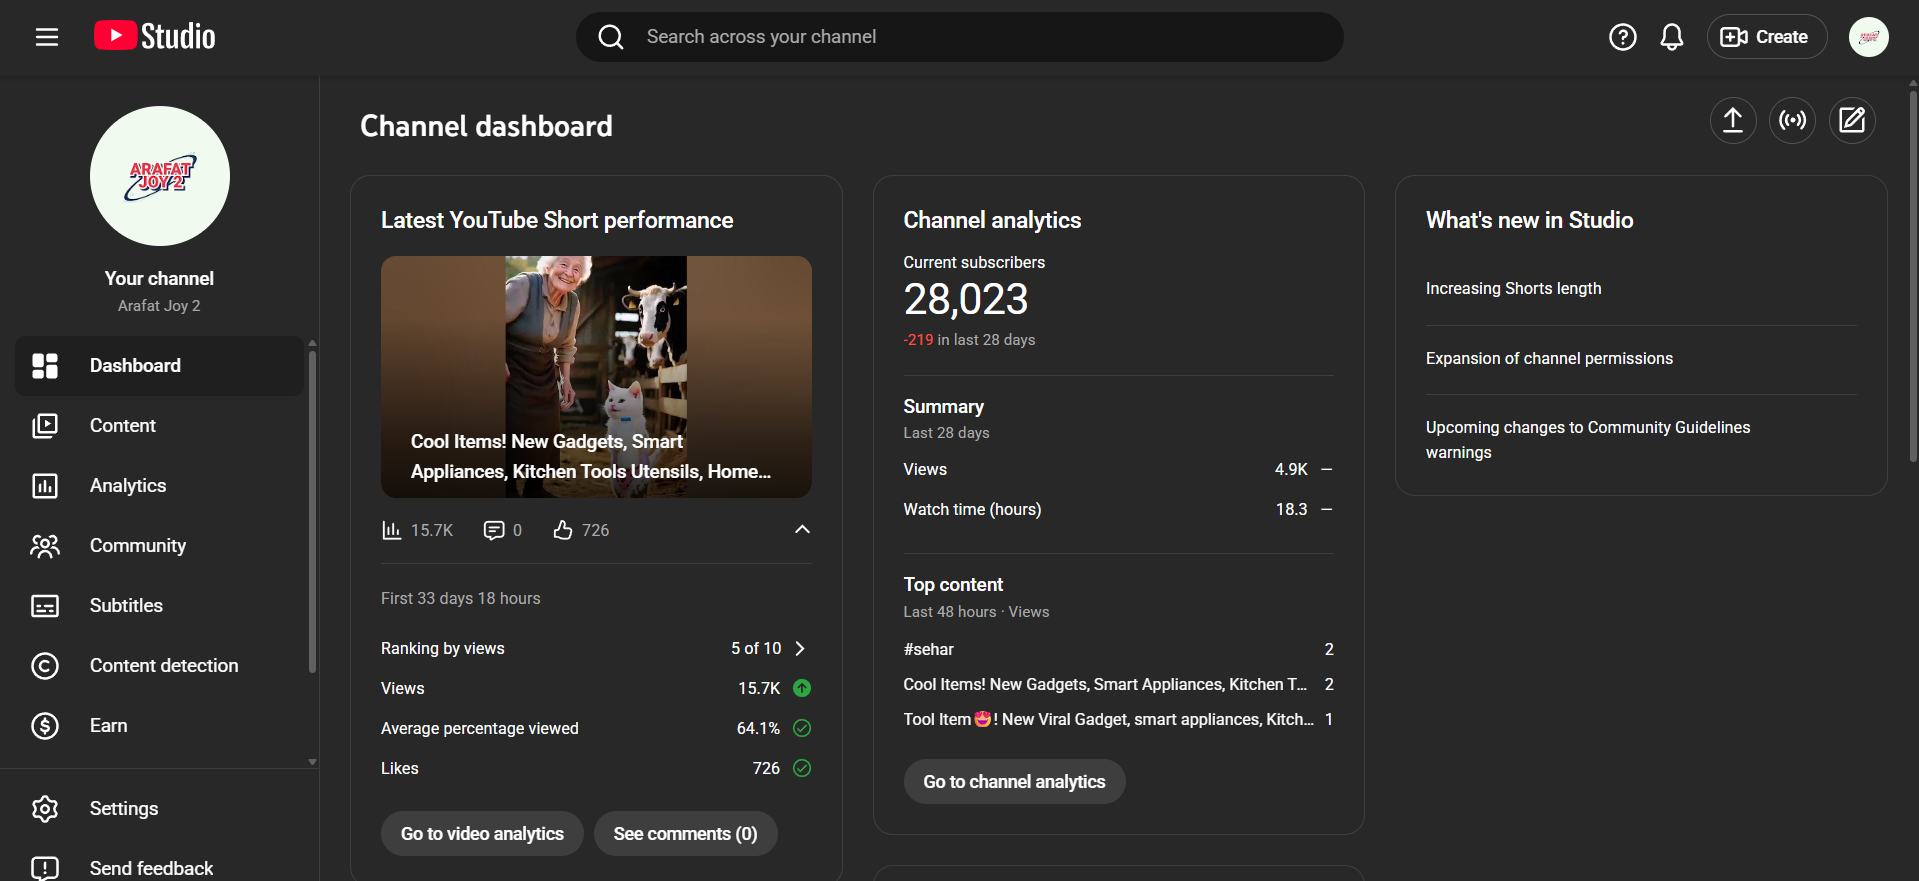Click the Go live broadcast icon
This screenshot has width=1919, height=881.
pyautogui.click(x=1792, y=121)
